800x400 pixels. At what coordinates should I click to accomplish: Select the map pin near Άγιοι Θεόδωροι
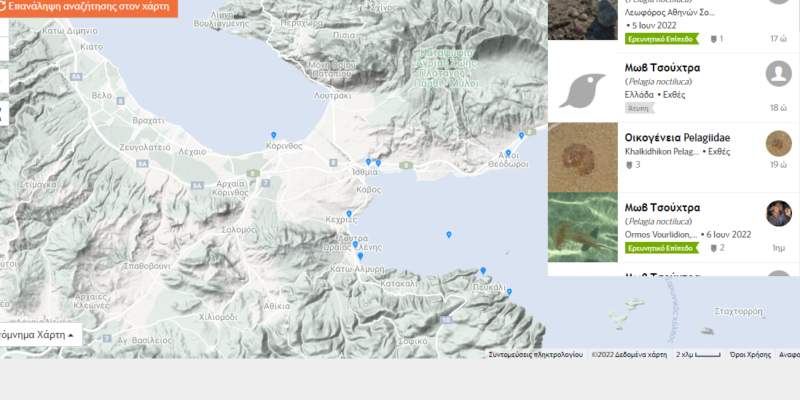pyautogui.click(x=508, y=152)
